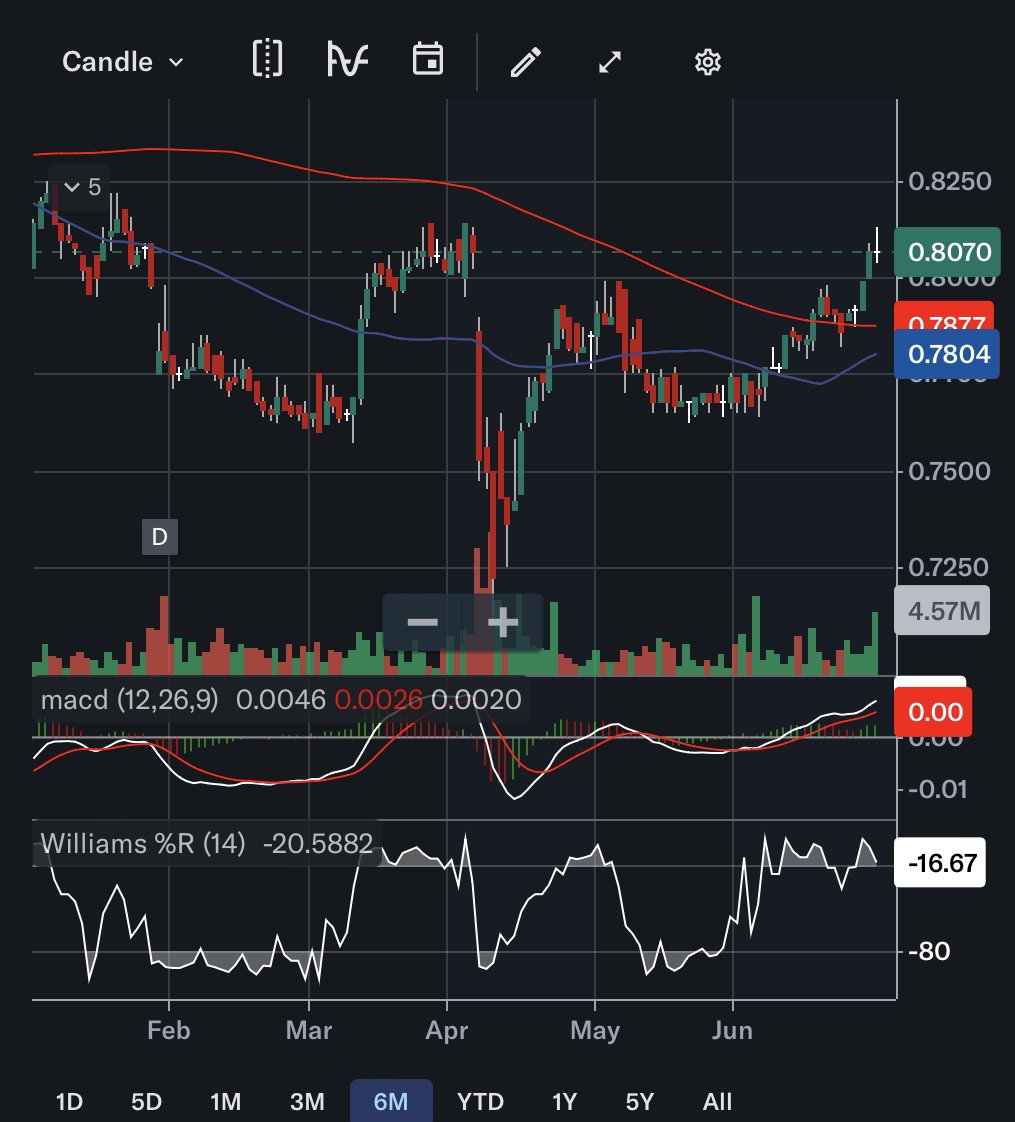Open the indicators wave icon

[347, 60]
